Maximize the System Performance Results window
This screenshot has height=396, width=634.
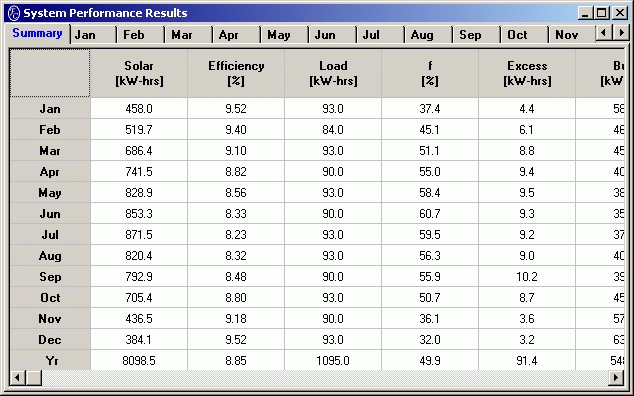coord(602,13)
